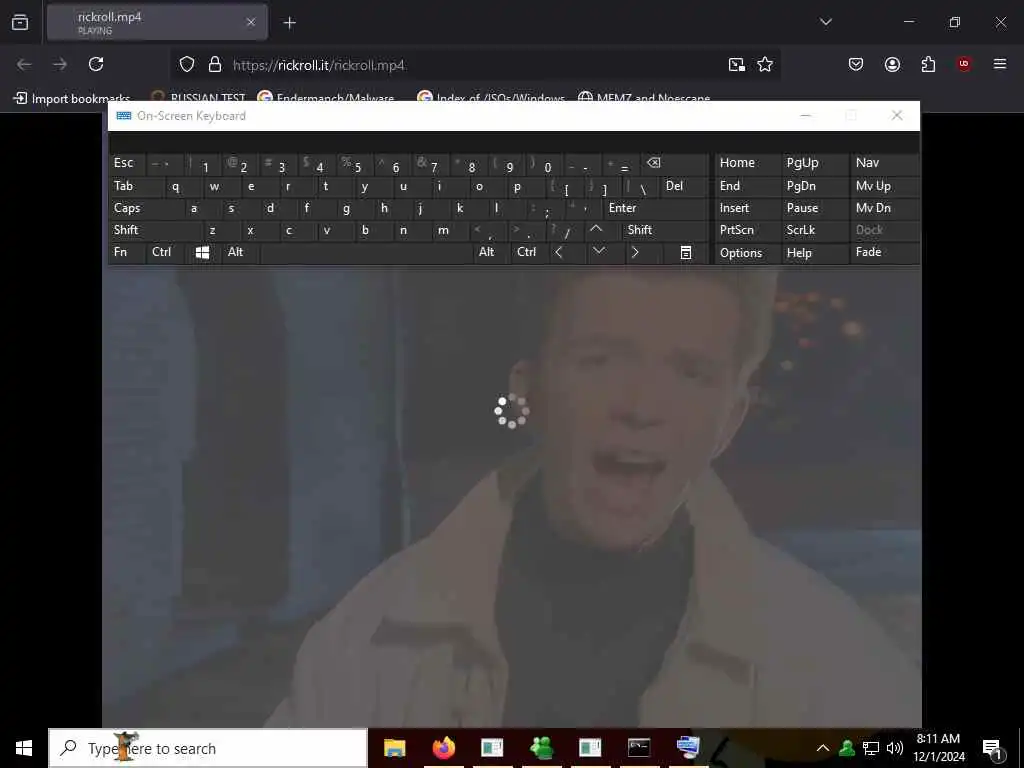Screen dimensions: 1024x768
Task: Open uBlock Origin extension icon
Action: (x=963, y=64)
